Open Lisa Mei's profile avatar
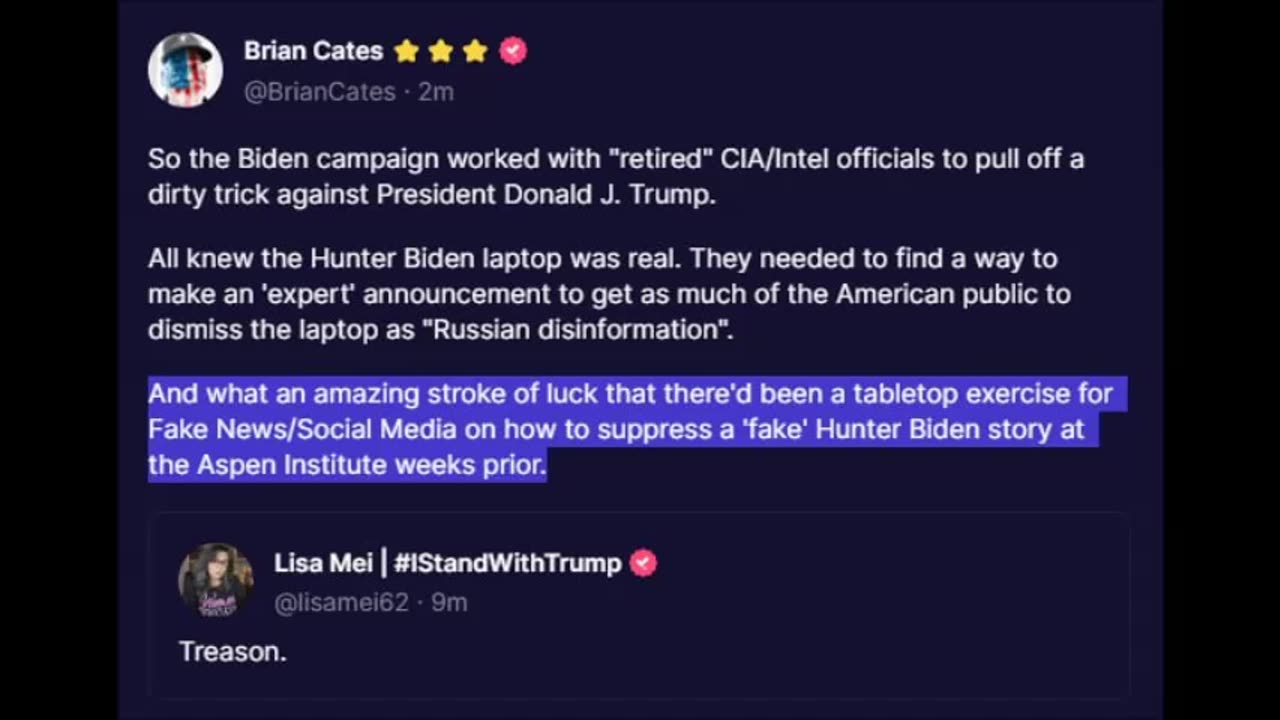The height and width of the screenshot is (720, 1280). 215,580
